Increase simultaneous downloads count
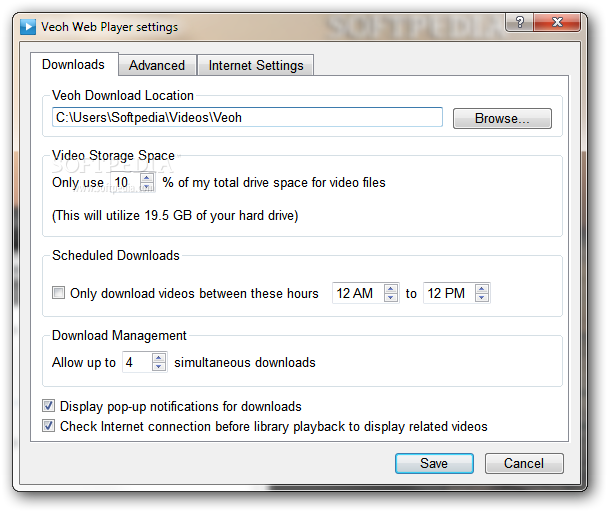 click(159, 358)
